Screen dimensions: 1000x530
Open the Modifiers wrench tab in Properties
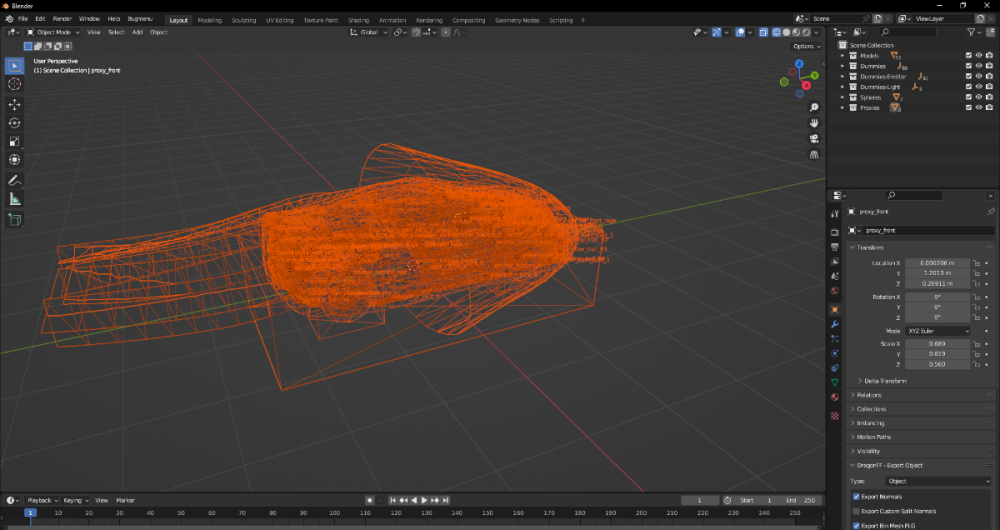835,324
